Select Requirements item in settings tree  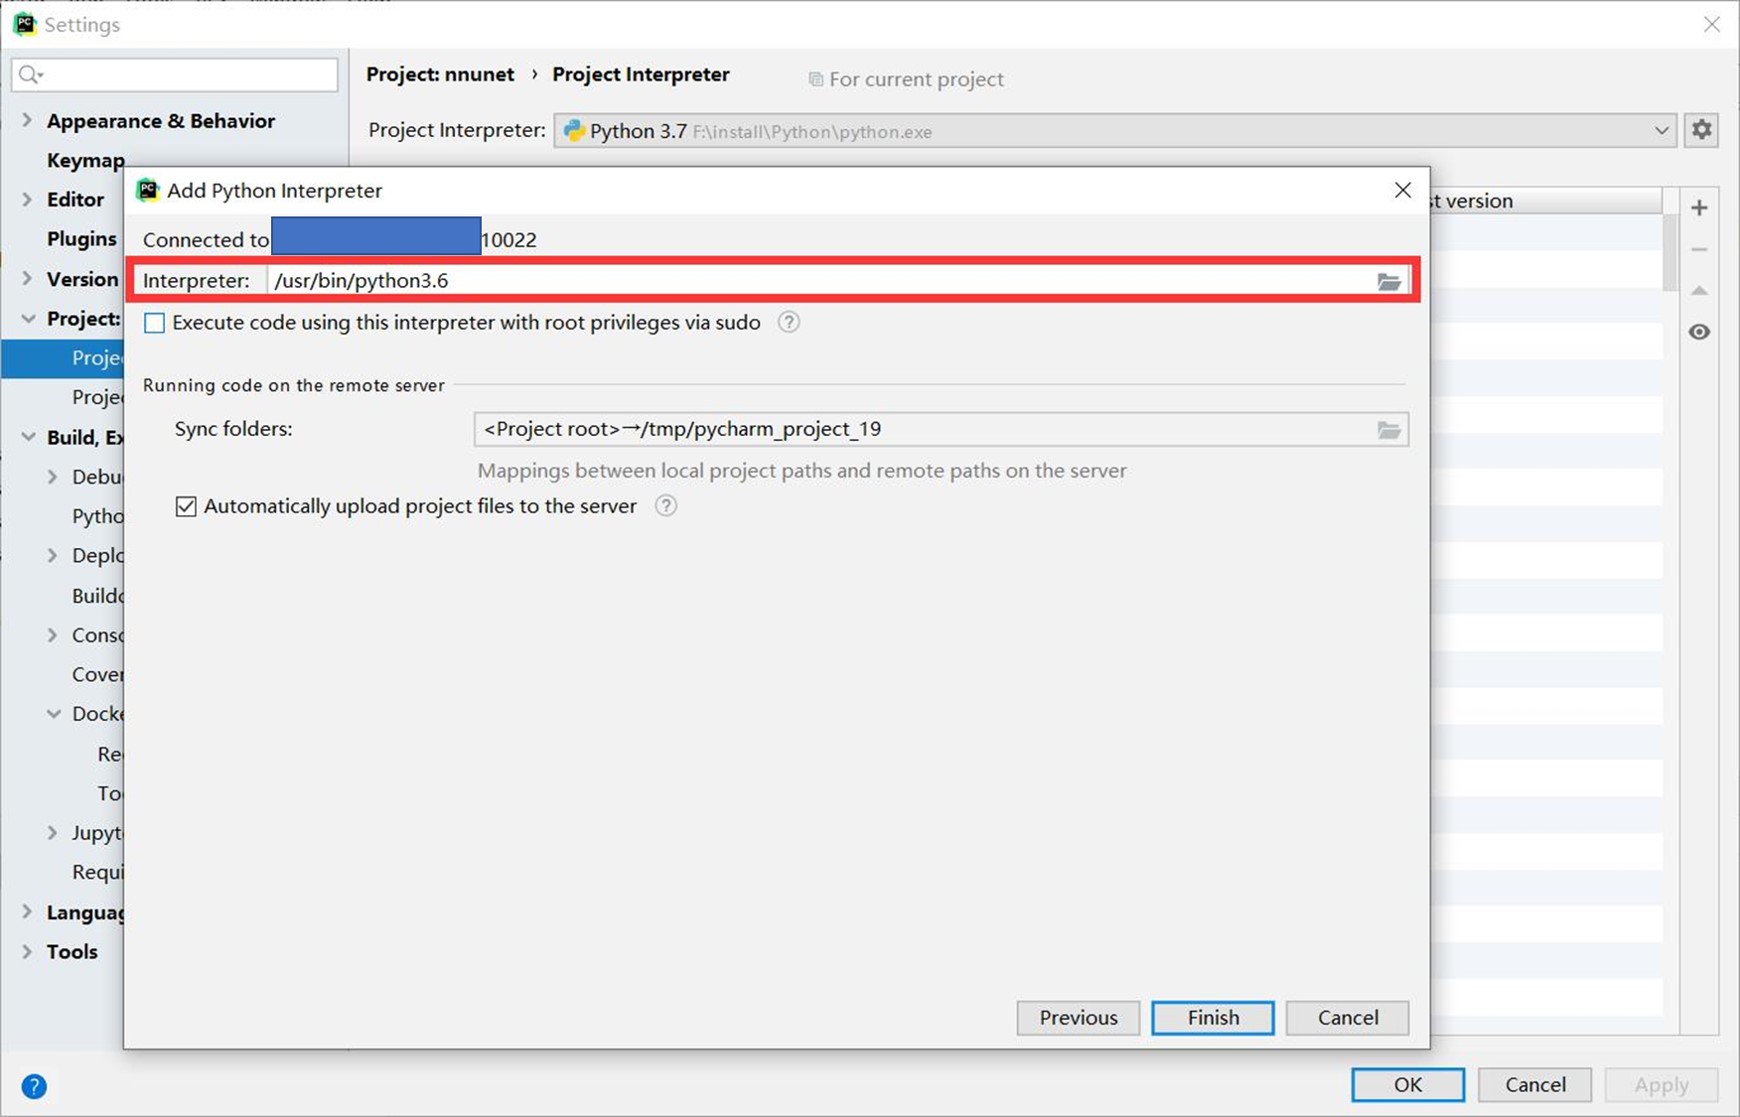coord(97,872)
